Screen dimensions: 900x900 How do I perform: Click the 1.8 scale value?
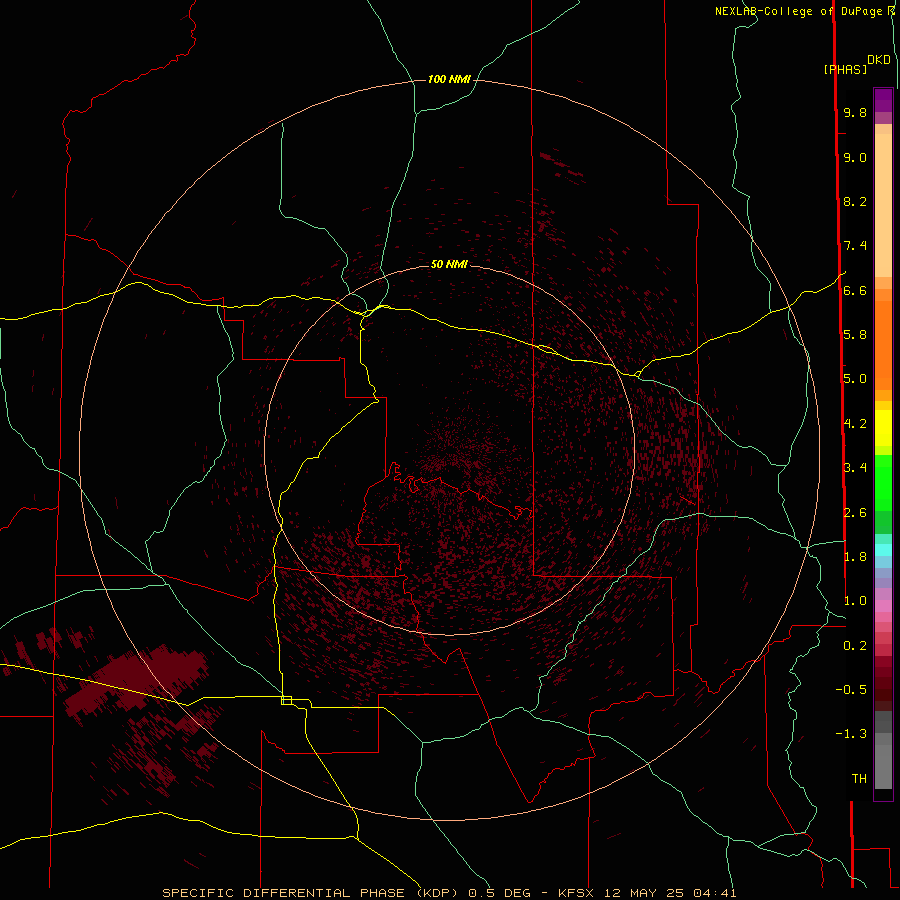tap(855, 557)
